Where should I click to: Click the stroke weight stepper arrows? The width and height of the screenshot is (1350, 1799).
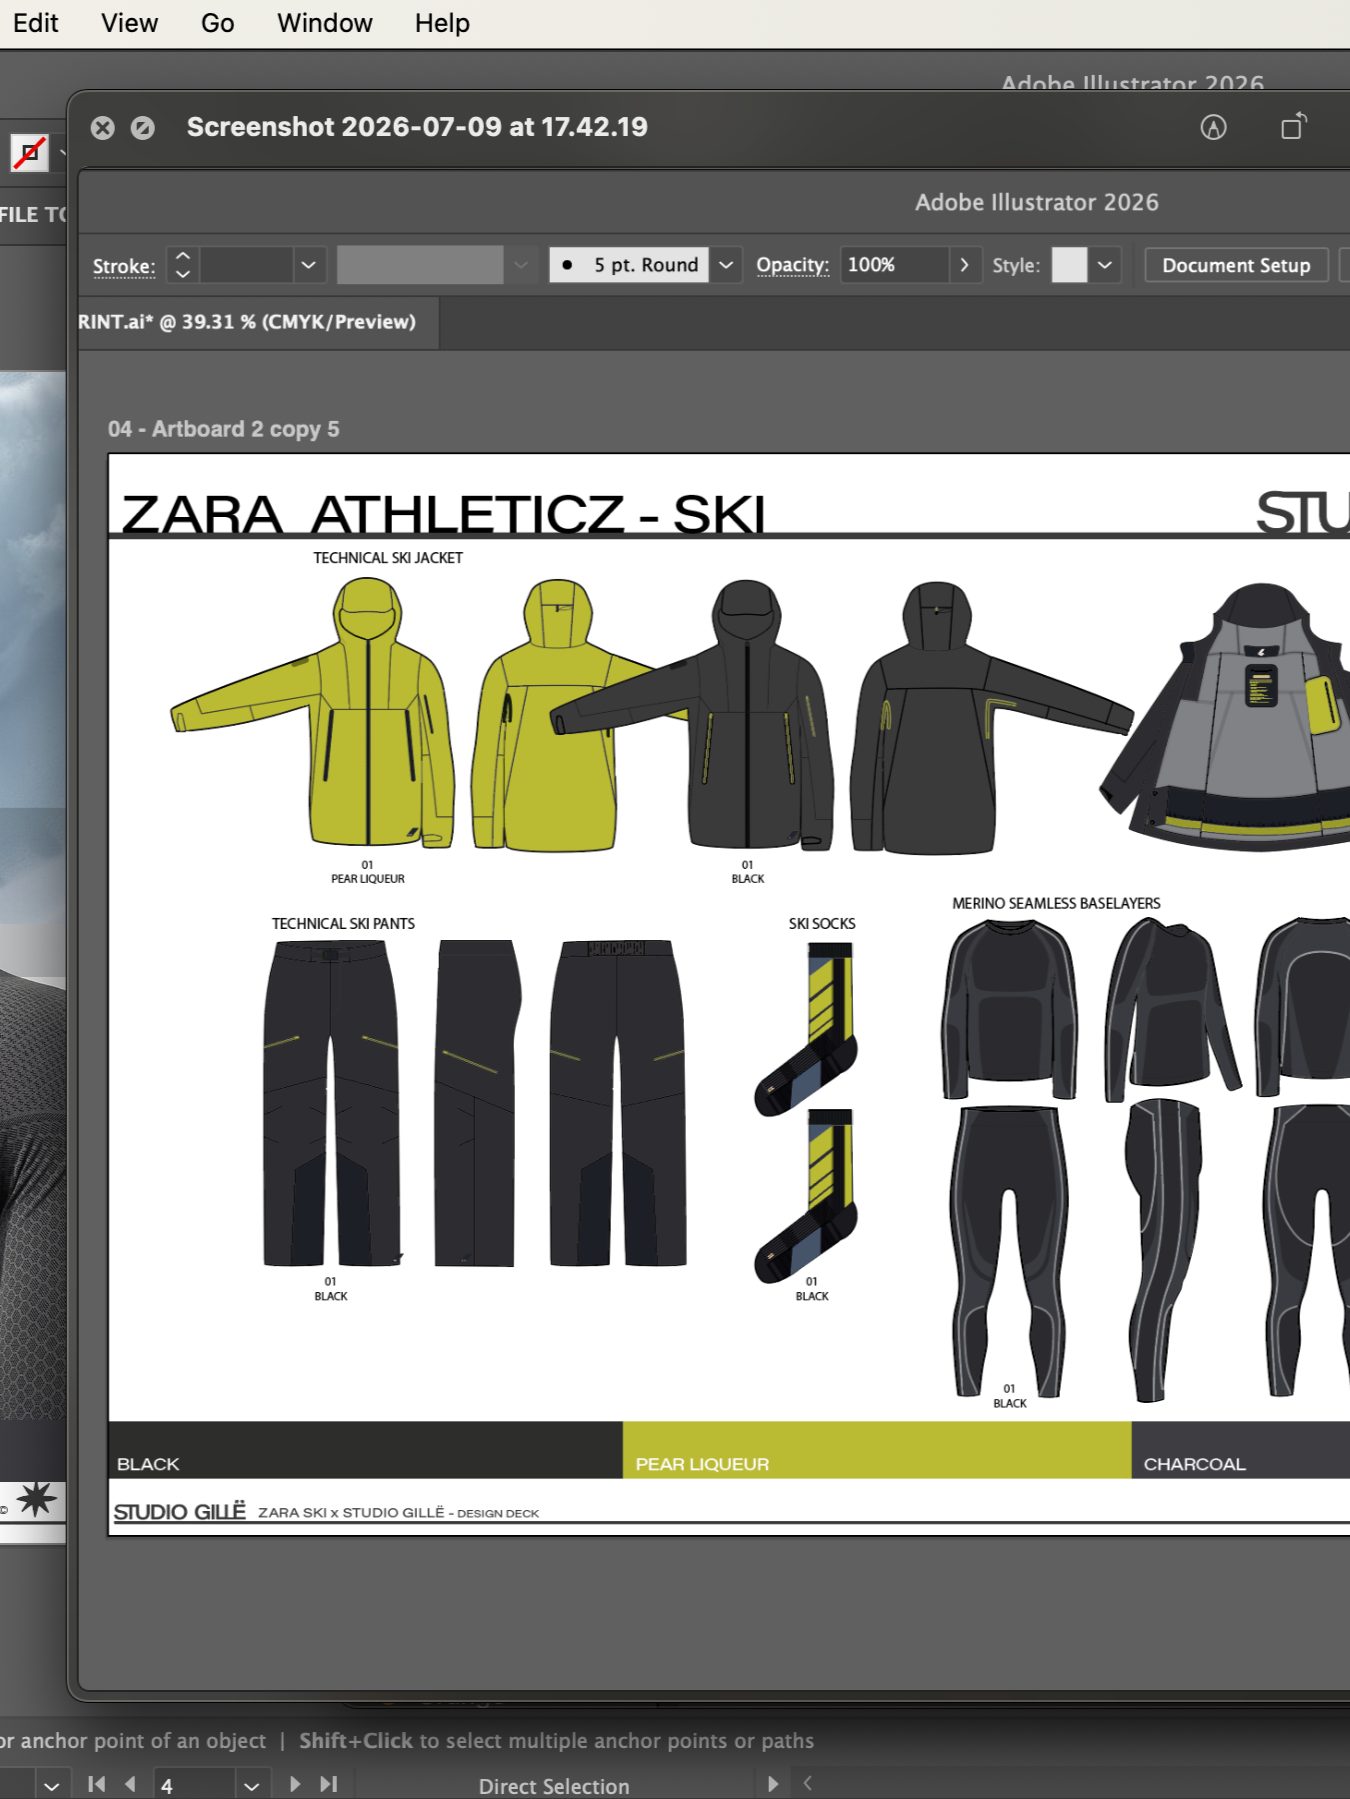183,265
